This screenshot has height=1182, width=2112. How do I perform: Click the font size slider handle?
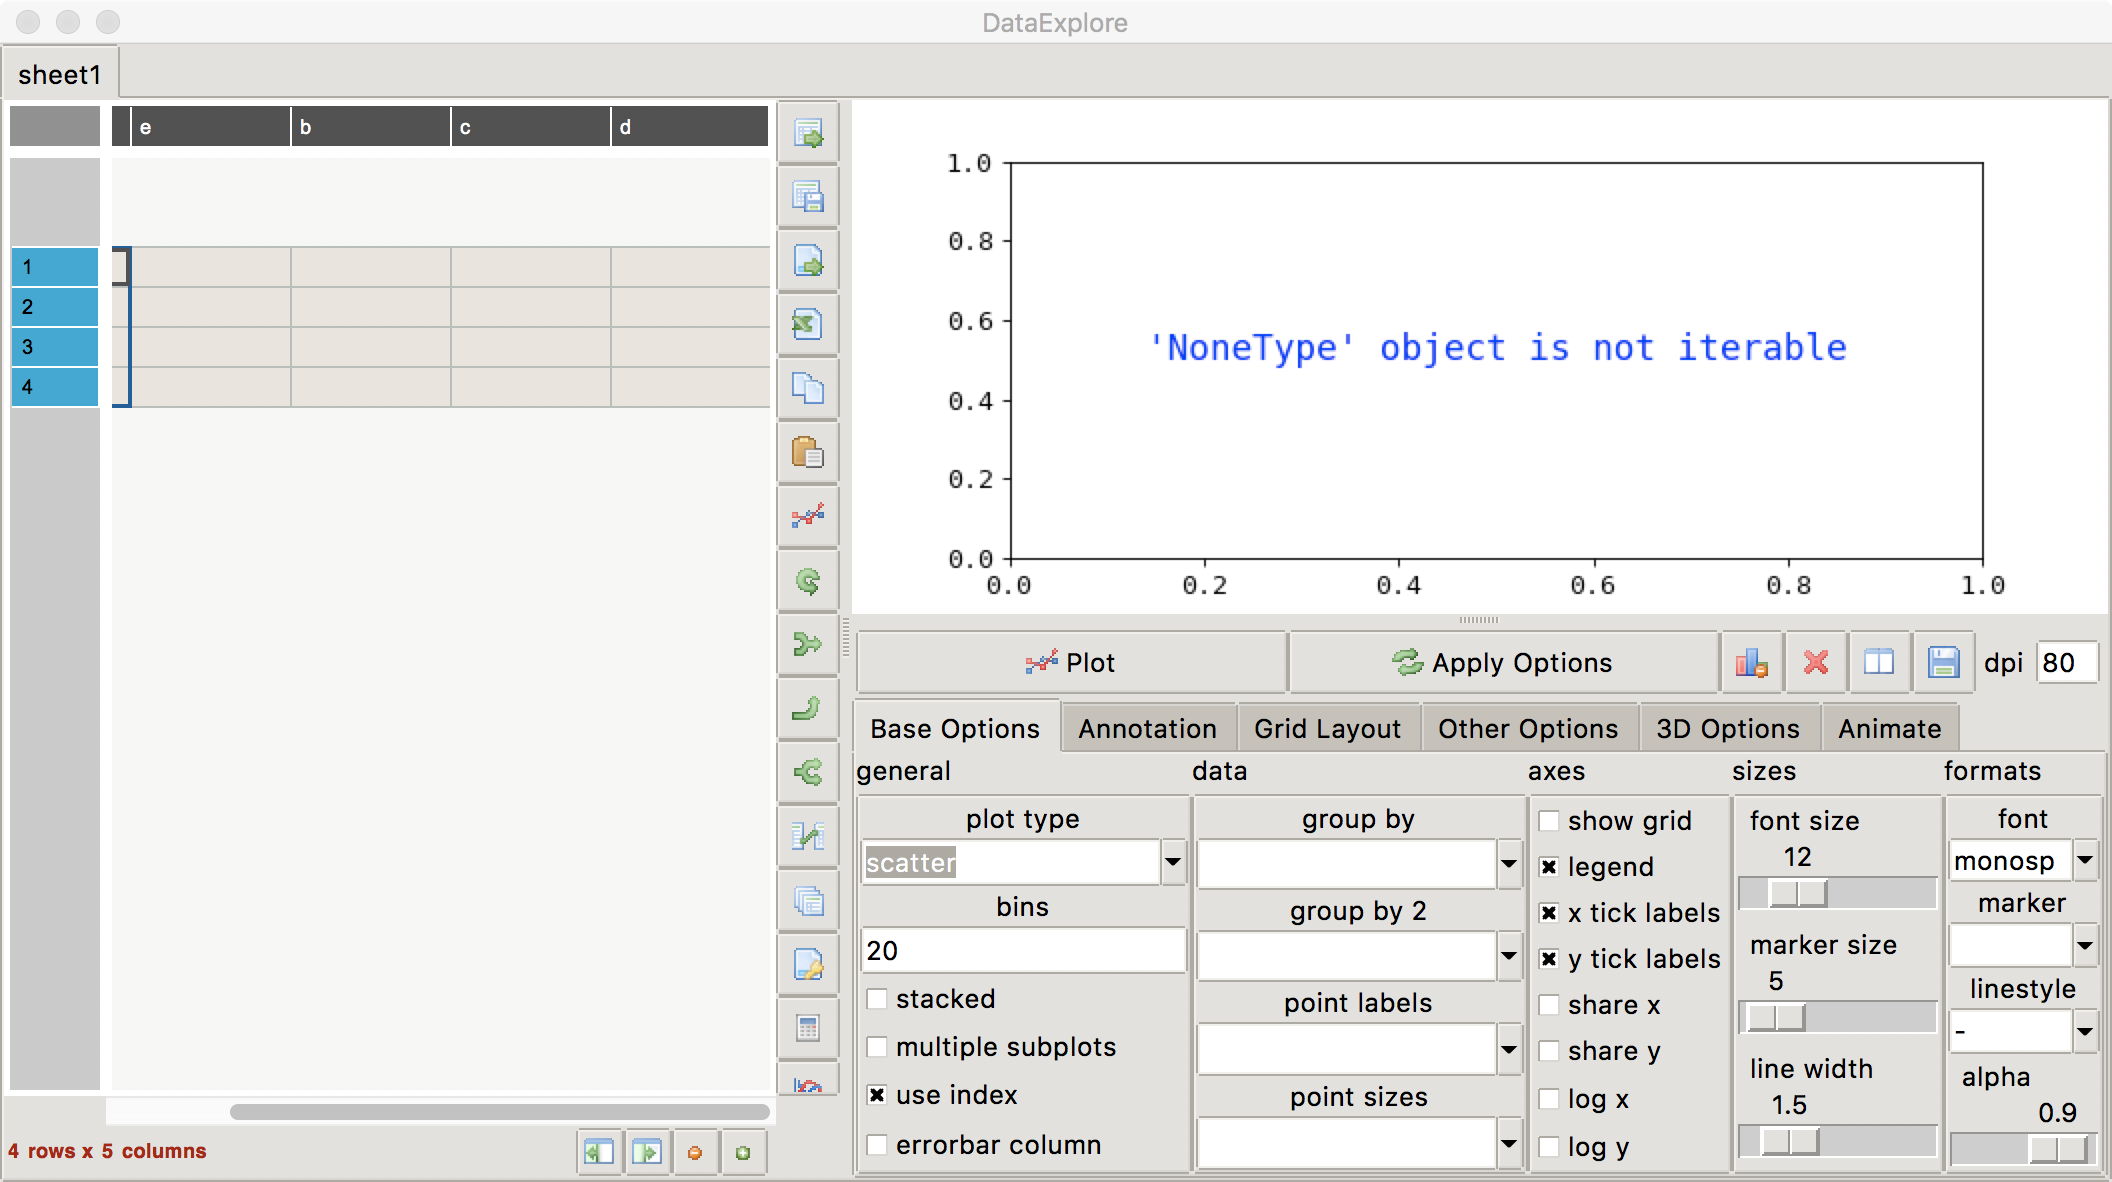(1798, 893)
